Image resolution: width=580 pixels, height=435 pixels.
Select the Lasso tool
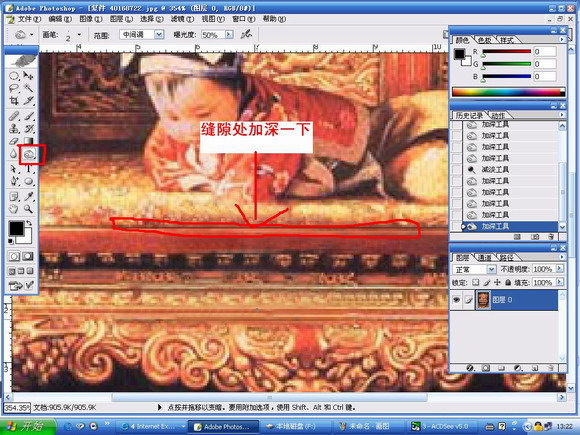click(x=14, y=88)
